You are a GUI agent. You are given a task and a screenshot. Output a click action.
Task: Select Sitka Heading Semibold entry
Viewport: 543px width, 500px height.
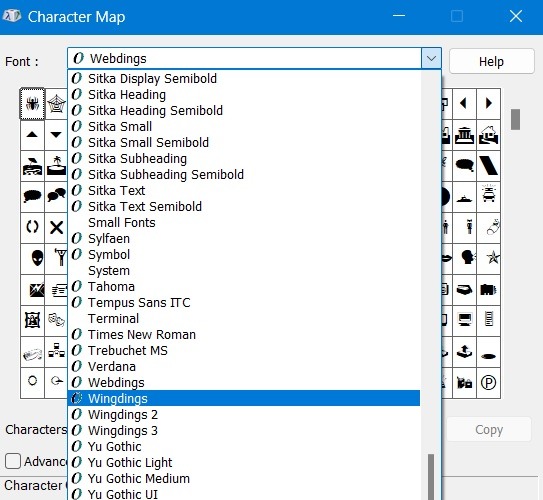point(244,111)
